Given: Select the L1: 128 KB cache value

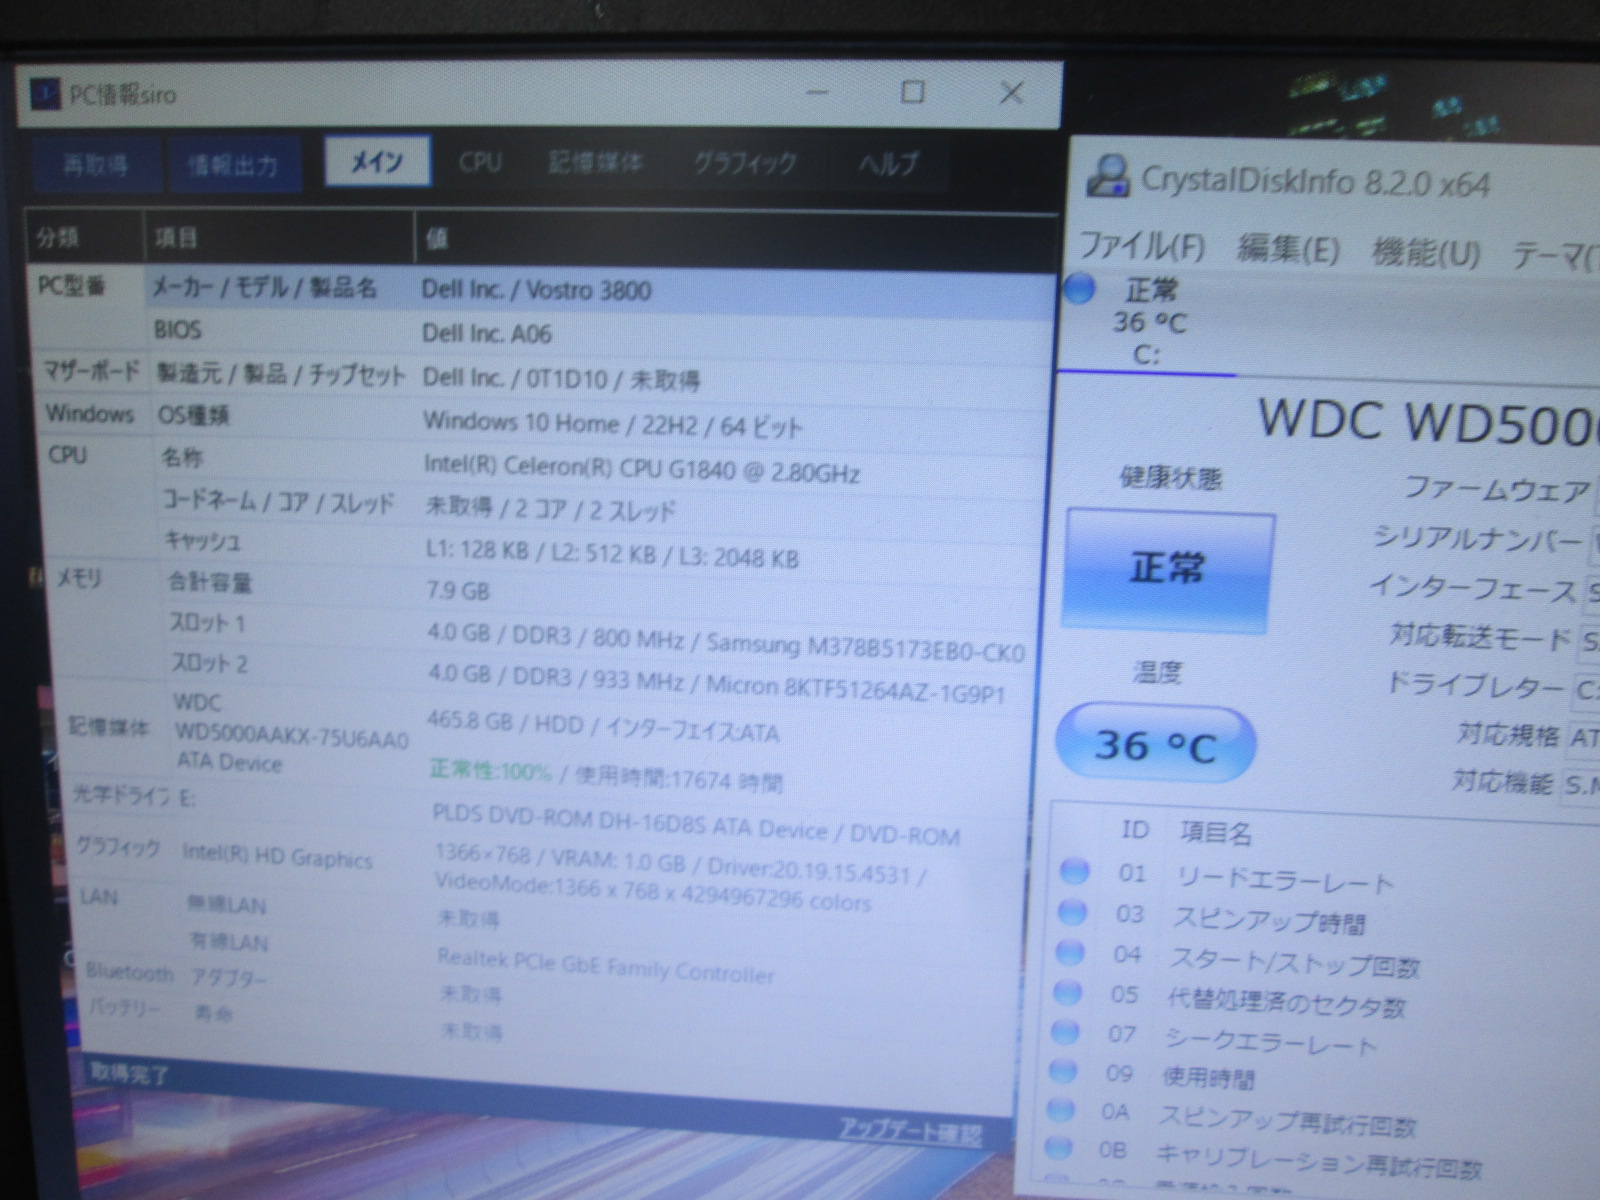Looking at the screenshot, I should pyautogui.click(x=612, y=555).
